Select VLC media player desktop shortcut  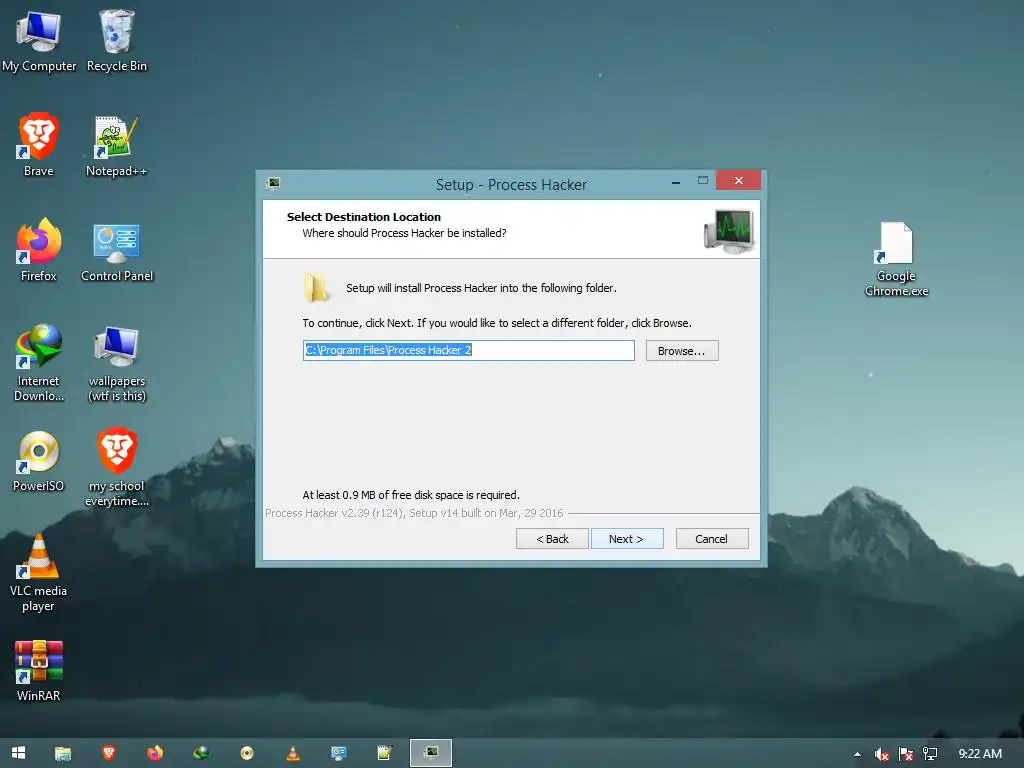(39, 573)
